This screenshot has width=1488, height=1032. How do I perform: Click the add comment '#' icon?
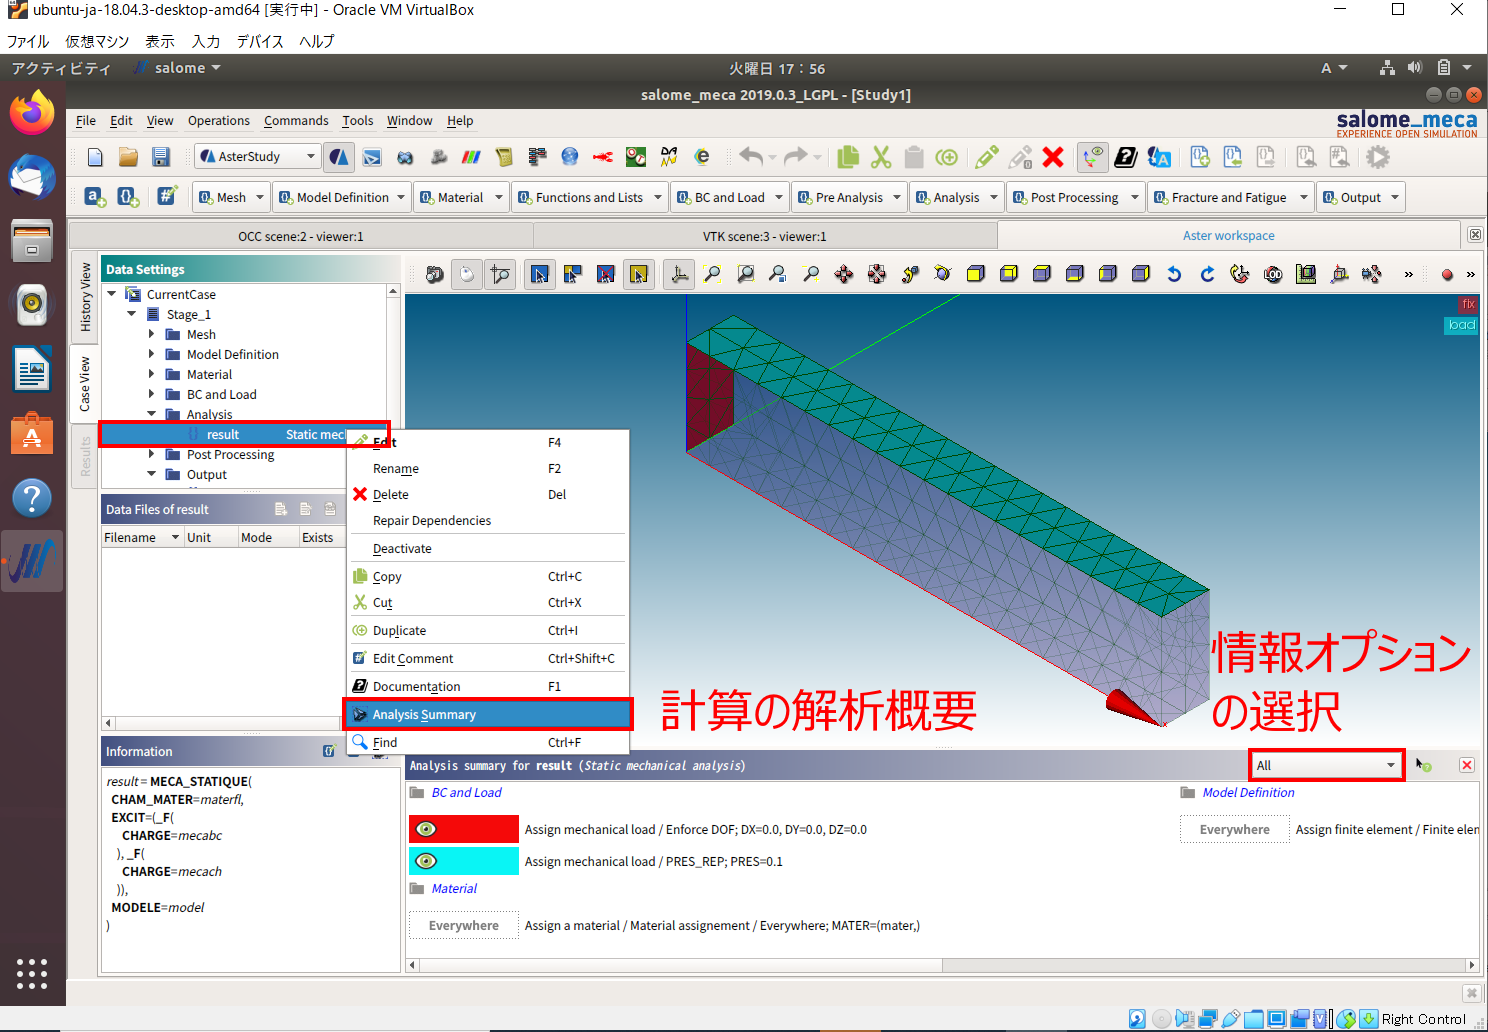[167, 196]
